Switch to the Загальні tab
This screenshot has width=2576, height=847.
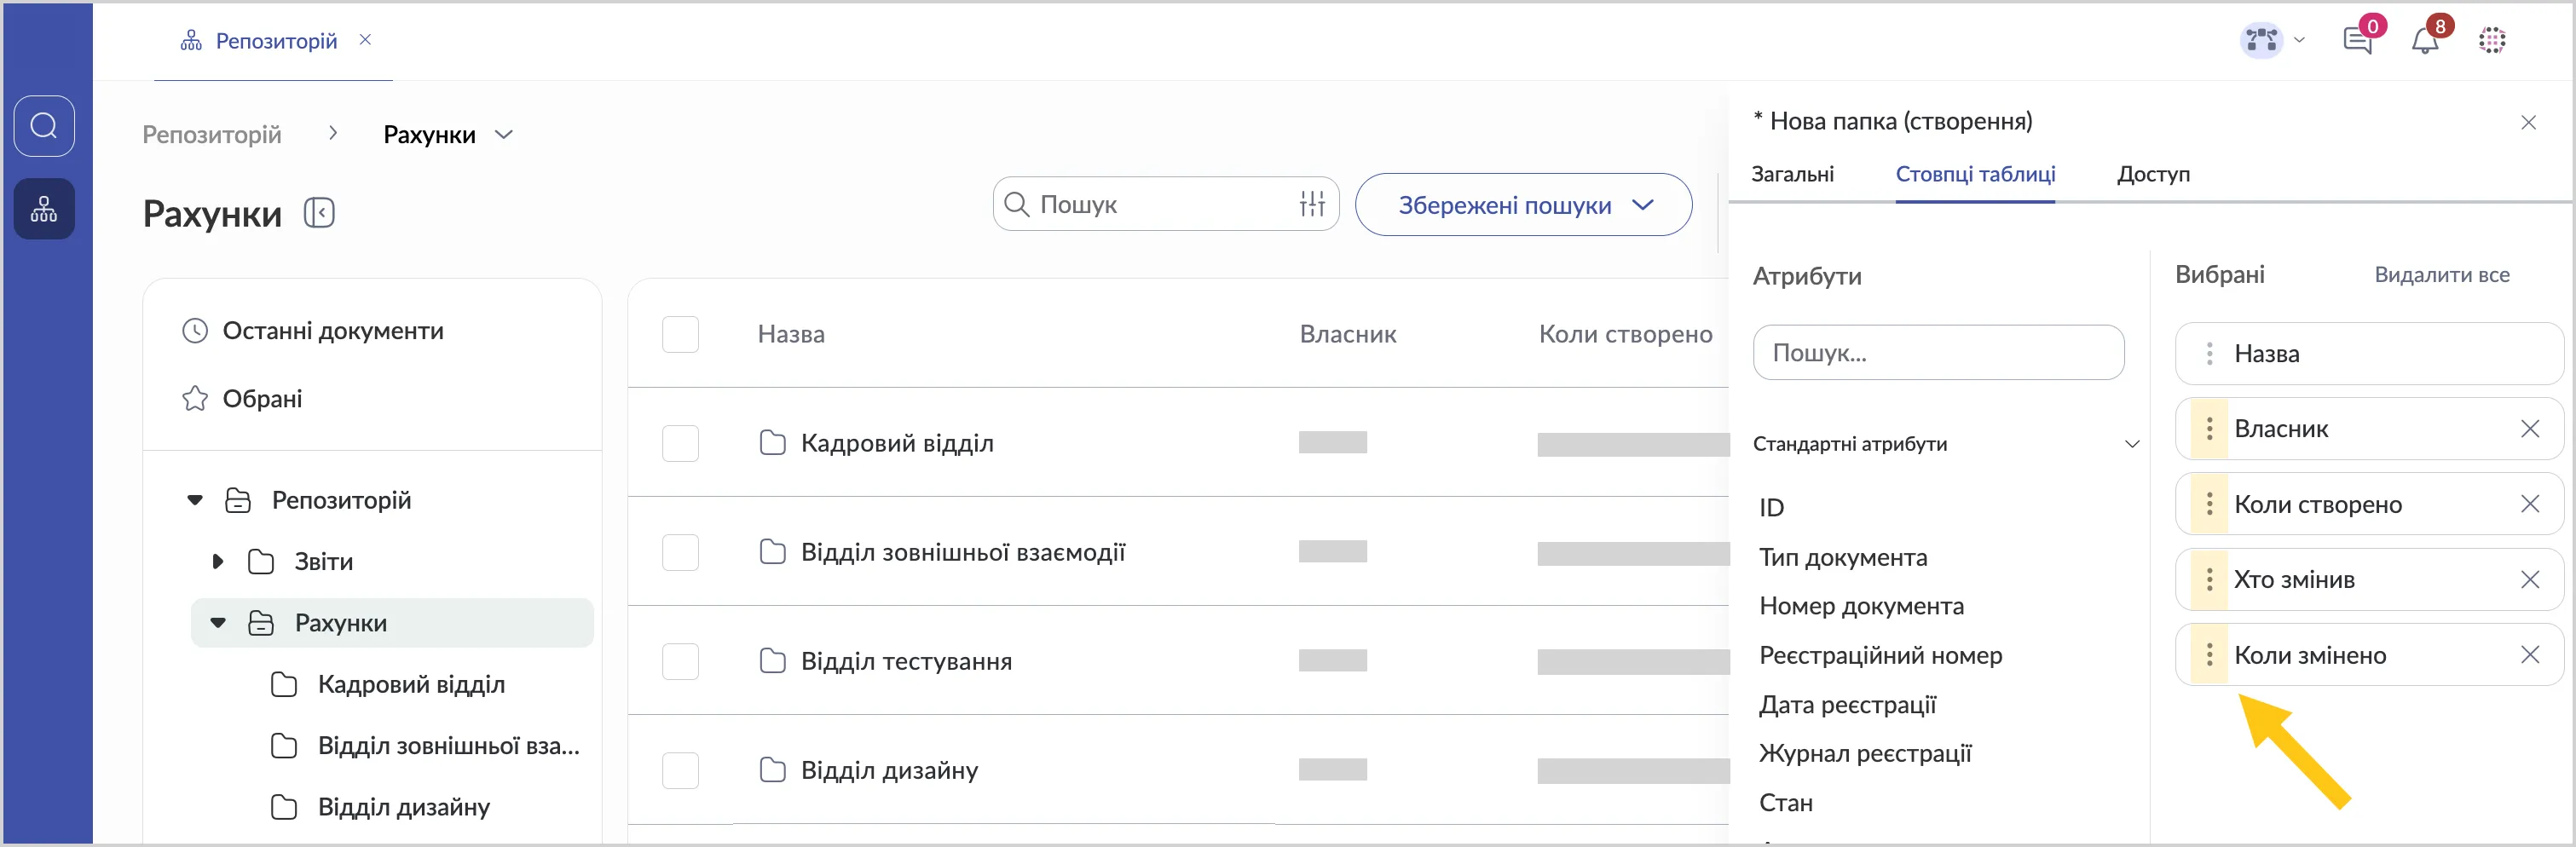(x=1792, y=174)
